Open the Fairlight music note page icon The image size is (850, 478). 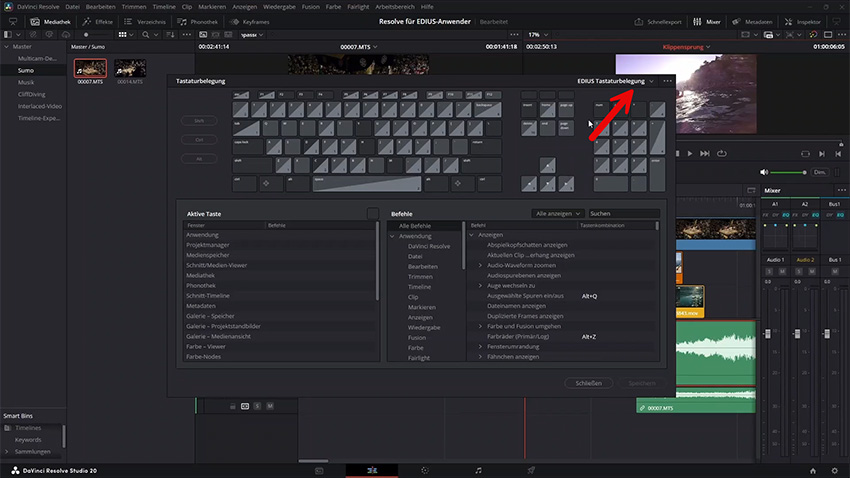(478, 470)
